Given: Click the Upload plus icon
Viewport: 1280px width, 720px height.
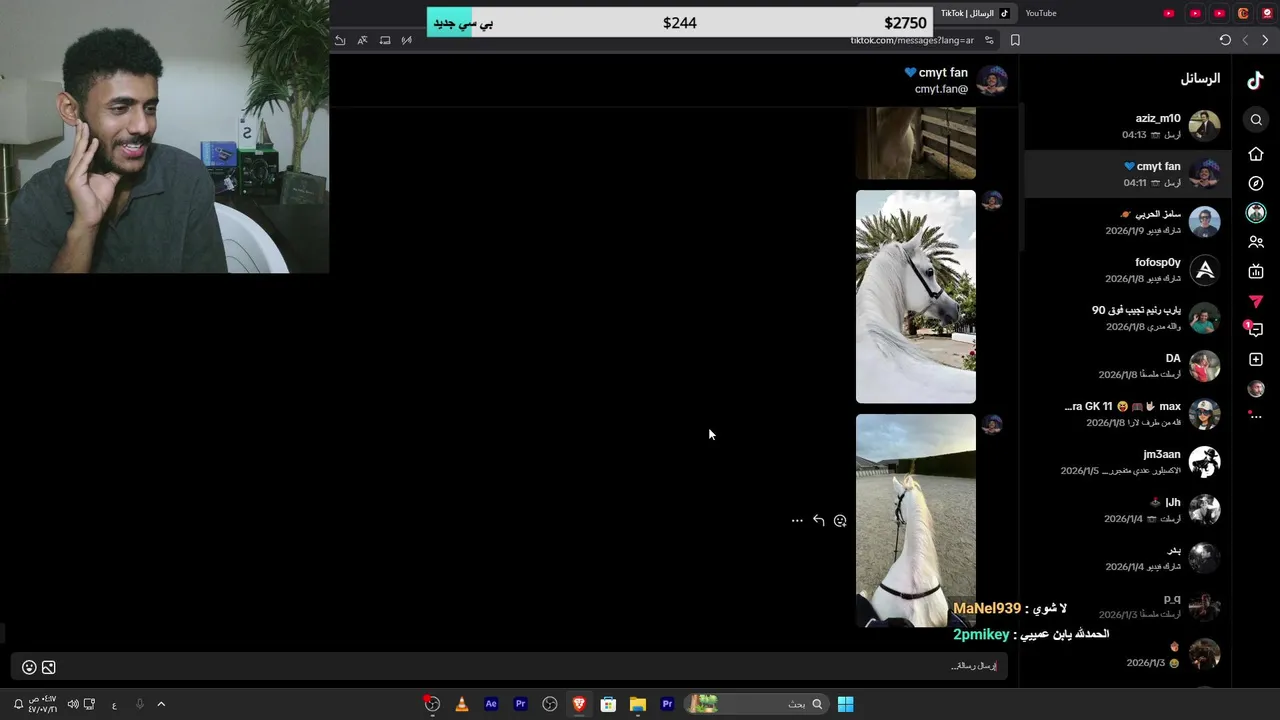Looking at the screenshot, I should pos(1256,359).
